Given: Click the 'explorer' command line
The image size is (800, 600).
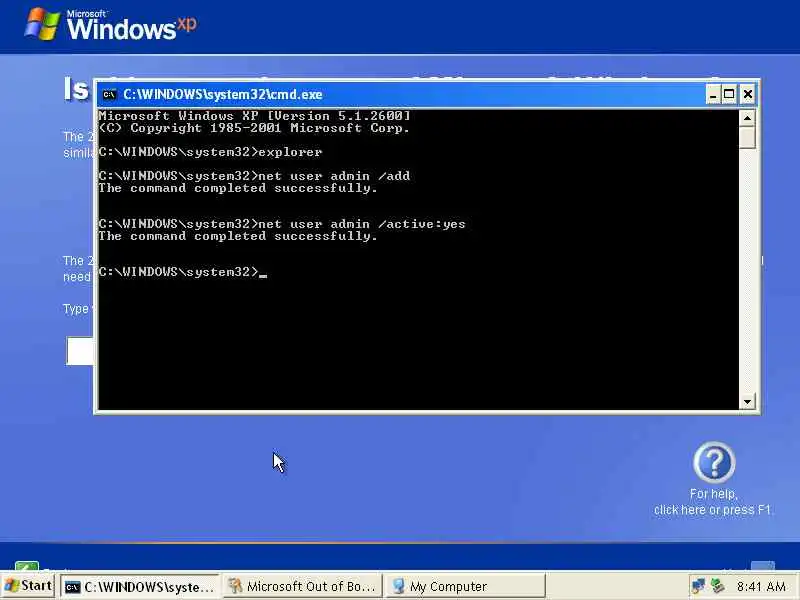Looking at the screenshot, I should point(210,152).
